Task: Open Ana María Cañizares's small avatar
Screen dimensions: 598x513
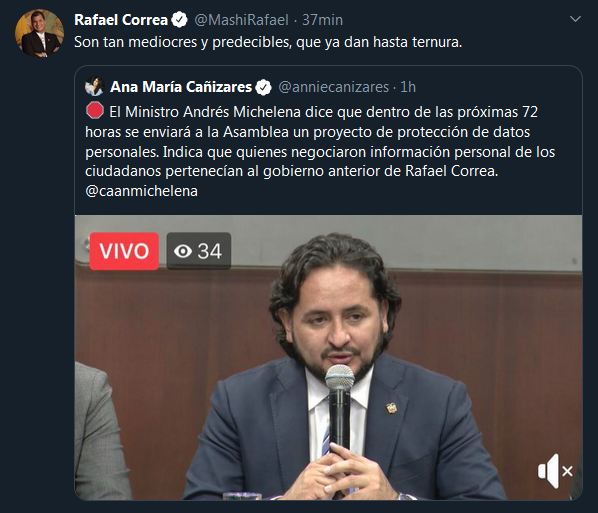Action: click(94, 86)
